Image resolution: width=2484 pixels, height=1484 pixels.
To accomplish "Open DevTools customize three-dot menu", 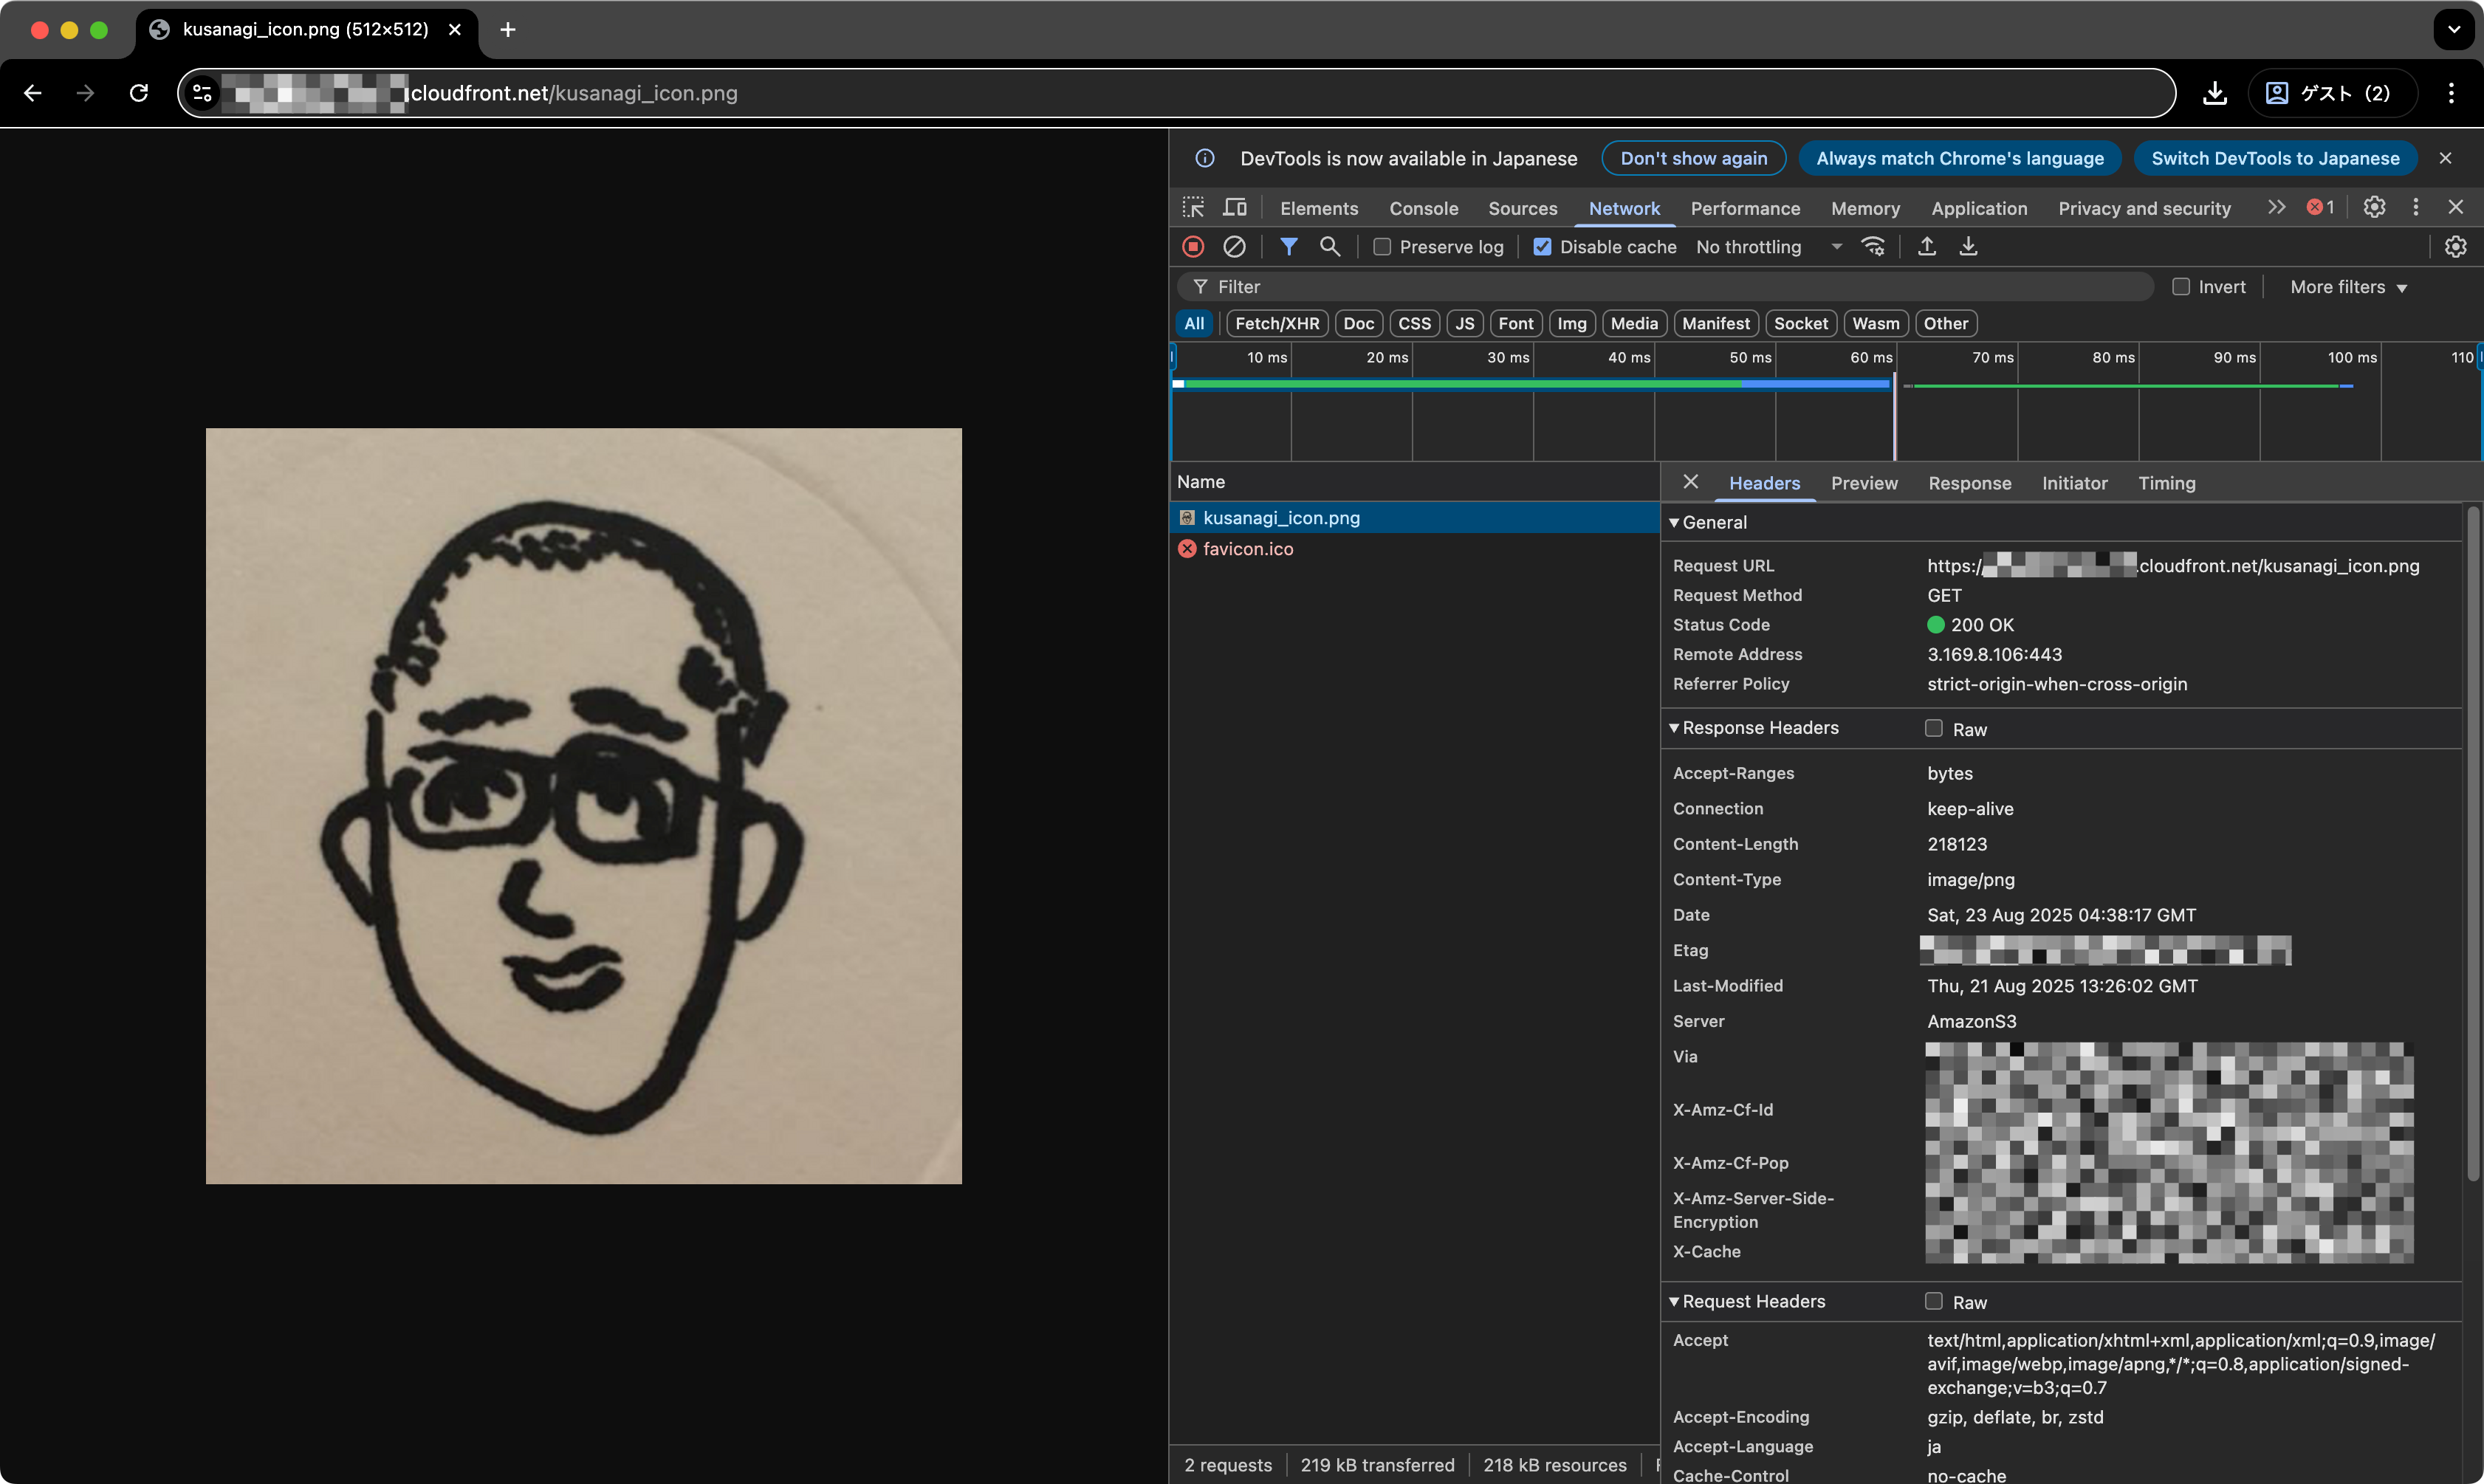I will [x=2416, y=207].
